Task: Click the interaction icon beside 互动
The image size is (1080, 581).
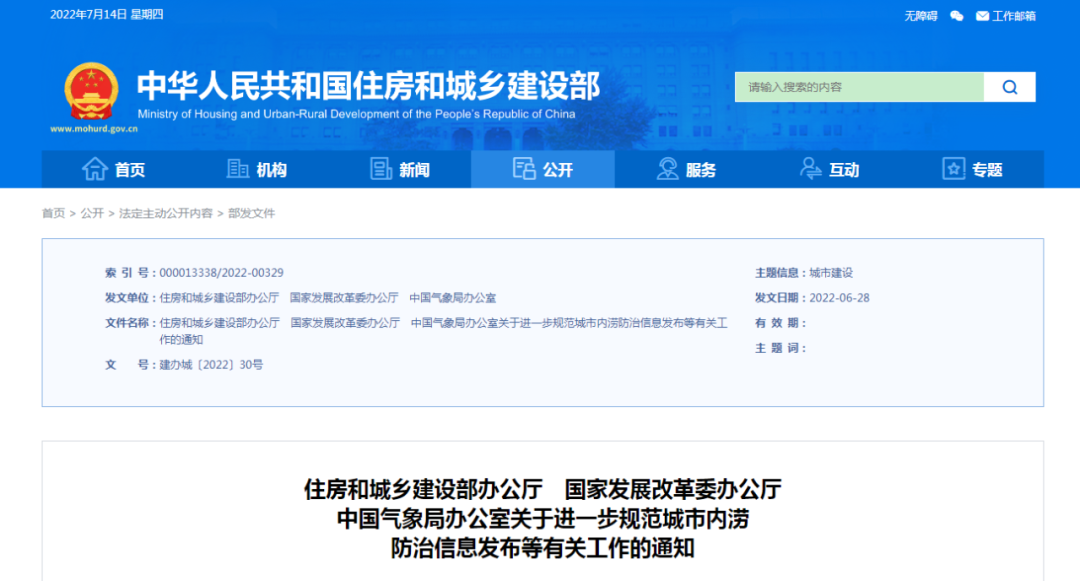Action: [810, 169]
